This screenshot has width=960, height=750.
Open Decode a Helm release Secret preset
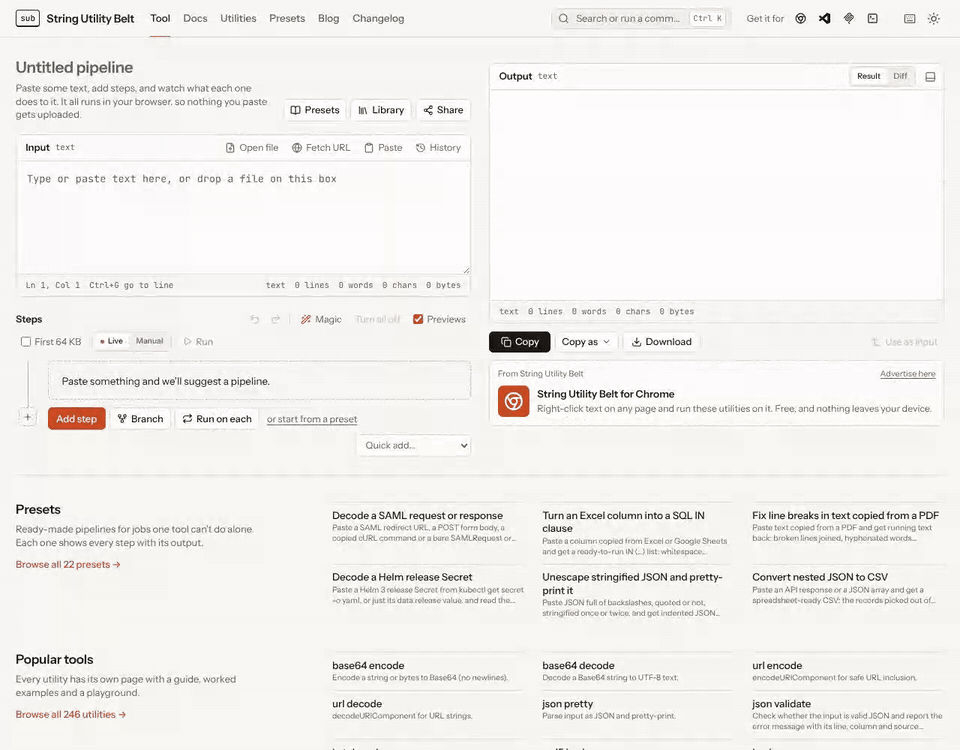click(x=402, y=577)
